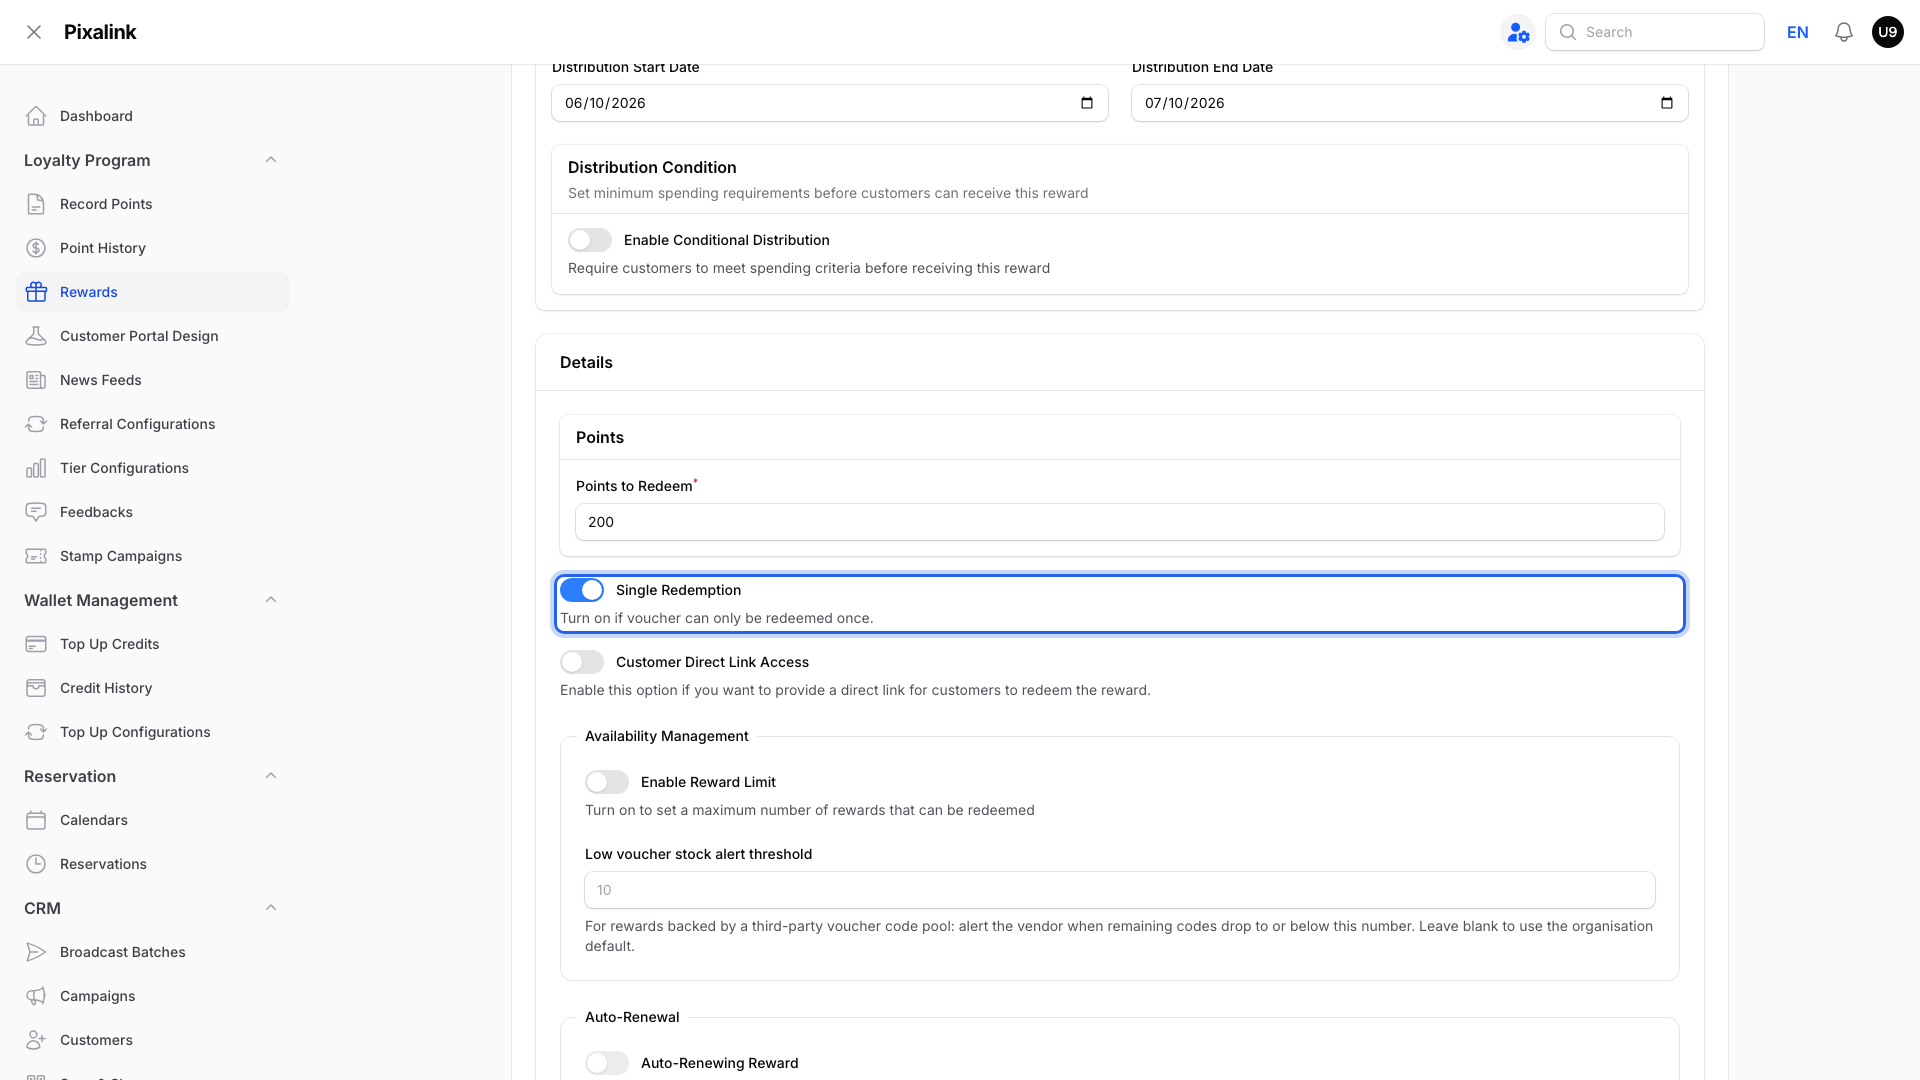Screen dimensions: 1920x1080
Task: Click the Tier Configurations bar chart icon
Action: click(x=36, y=468)
